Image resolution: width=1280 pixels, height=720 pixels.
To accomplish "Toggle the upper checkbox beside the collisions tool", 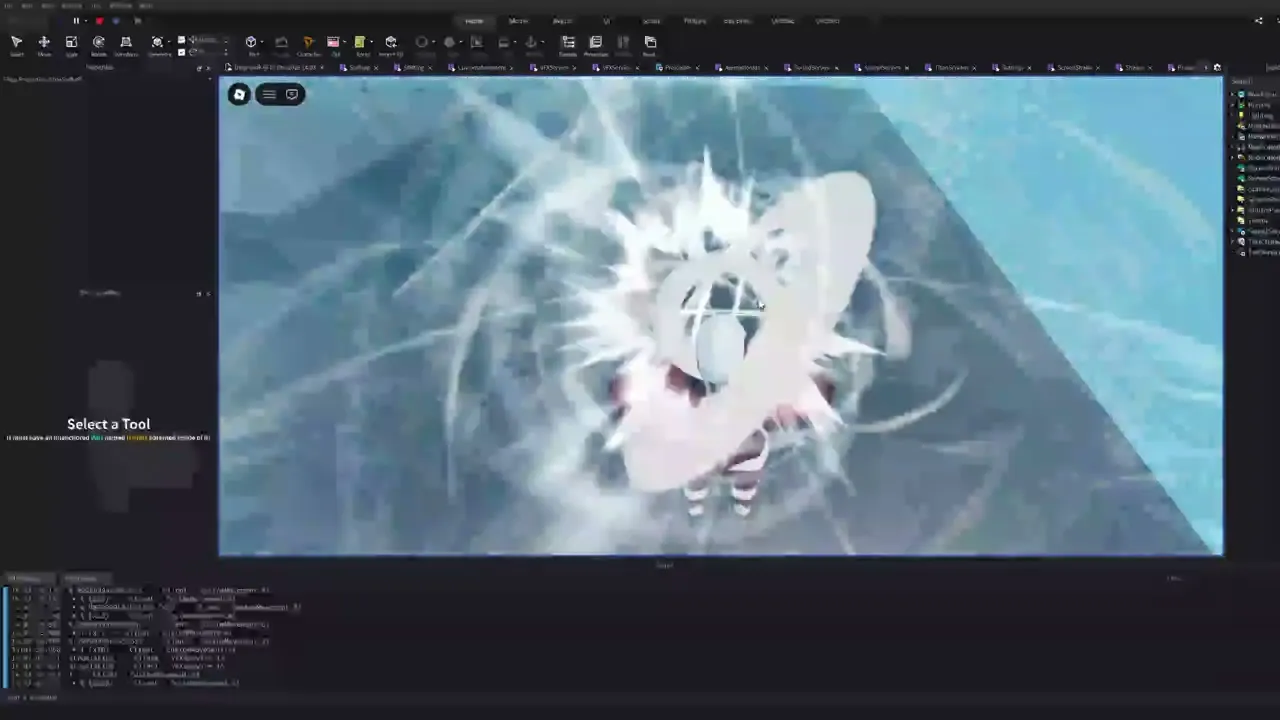I will tap(181, 40).
